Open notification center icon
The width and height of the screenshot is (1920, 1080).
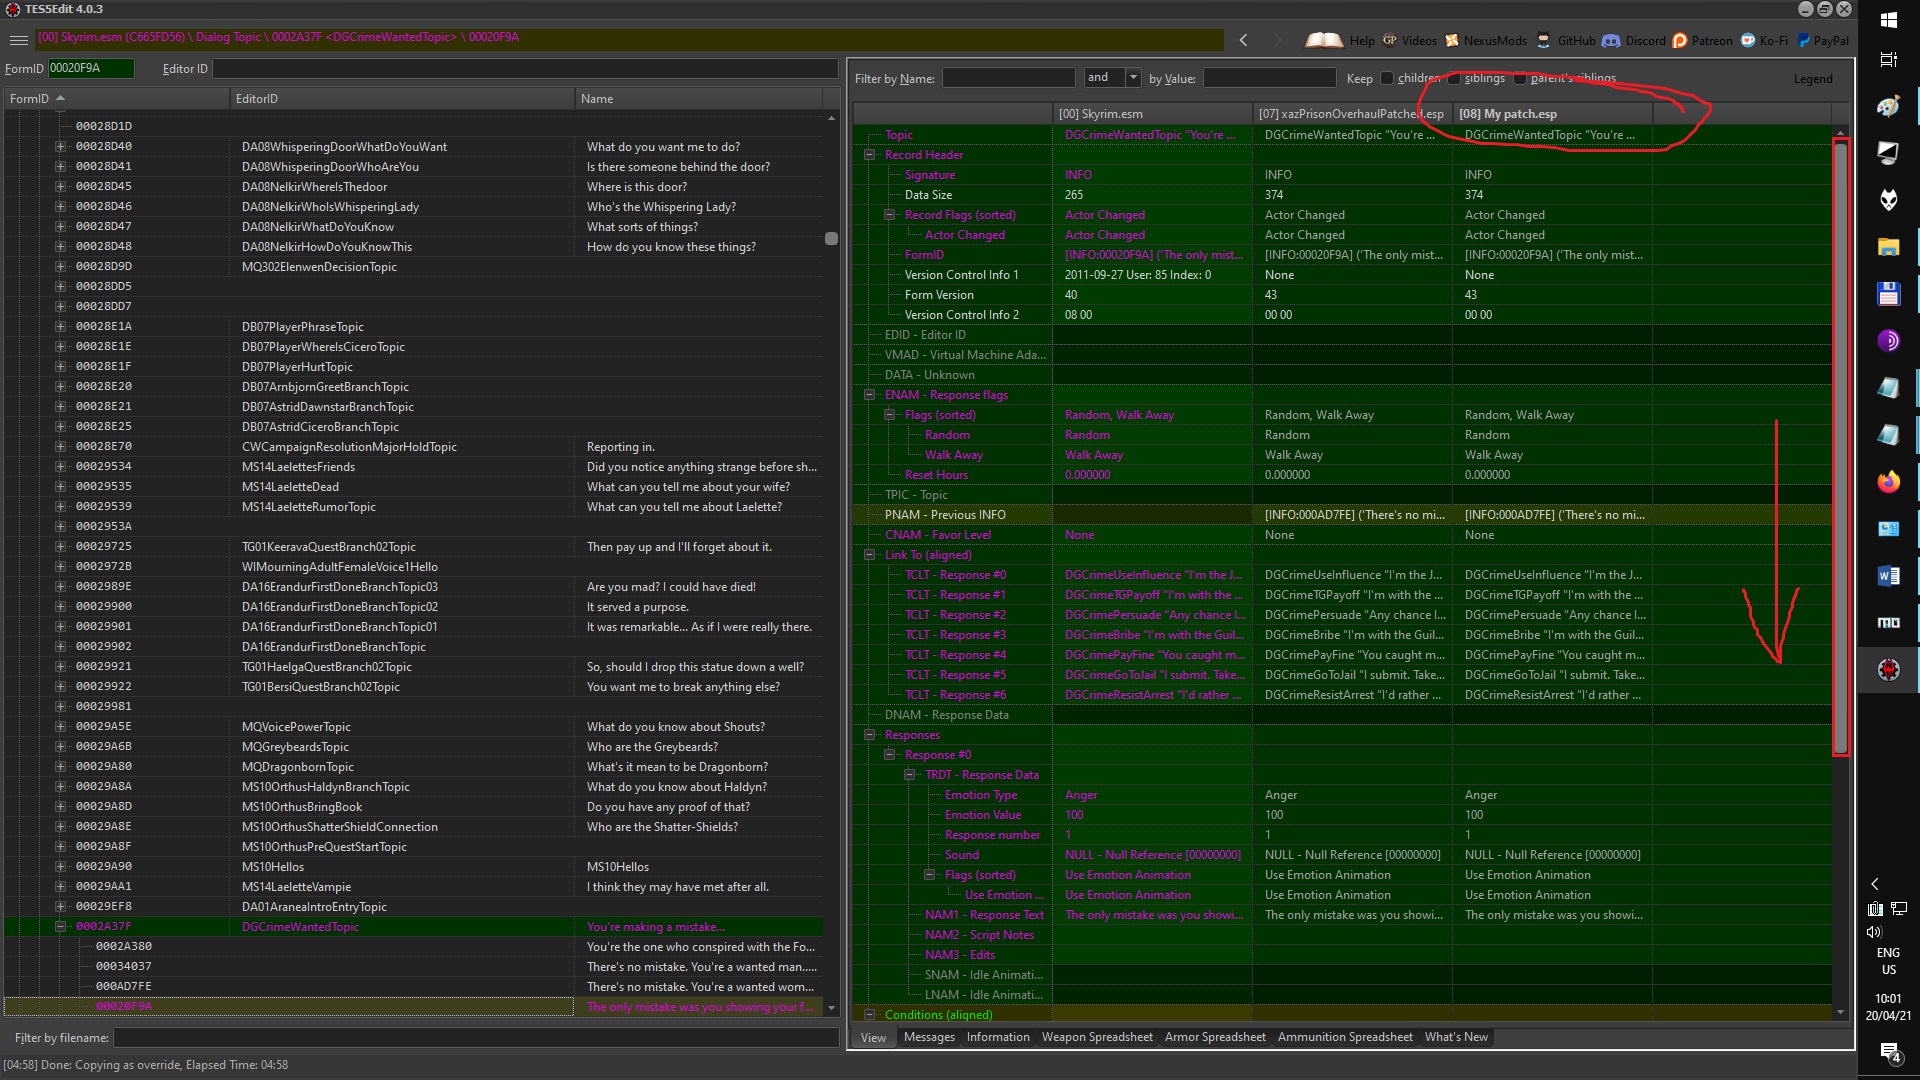coord(1889,1052)
